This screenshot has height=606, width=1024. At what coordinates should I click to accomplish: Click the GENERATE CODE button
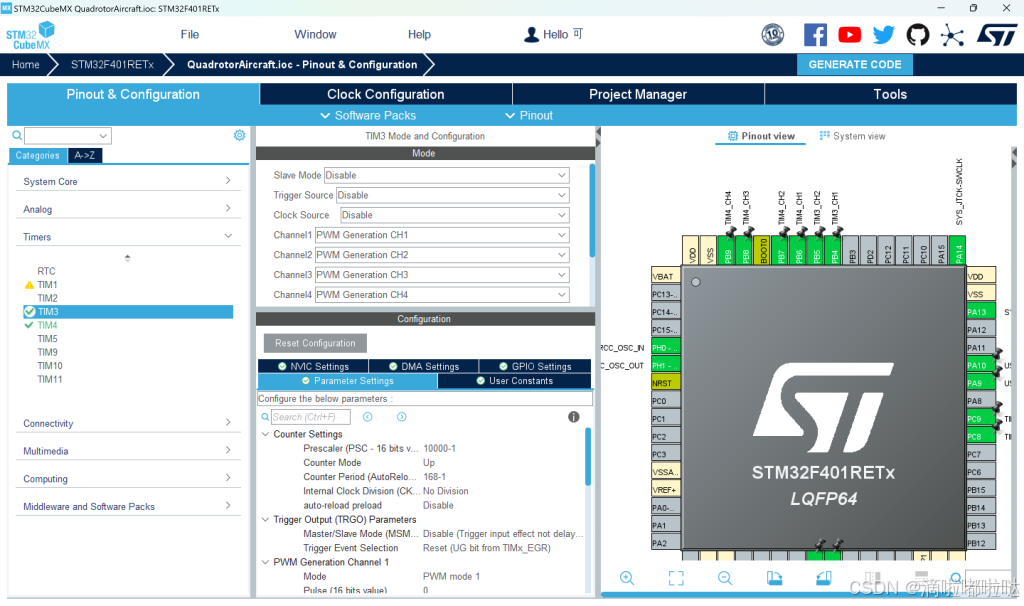click(x=854, y=65)
